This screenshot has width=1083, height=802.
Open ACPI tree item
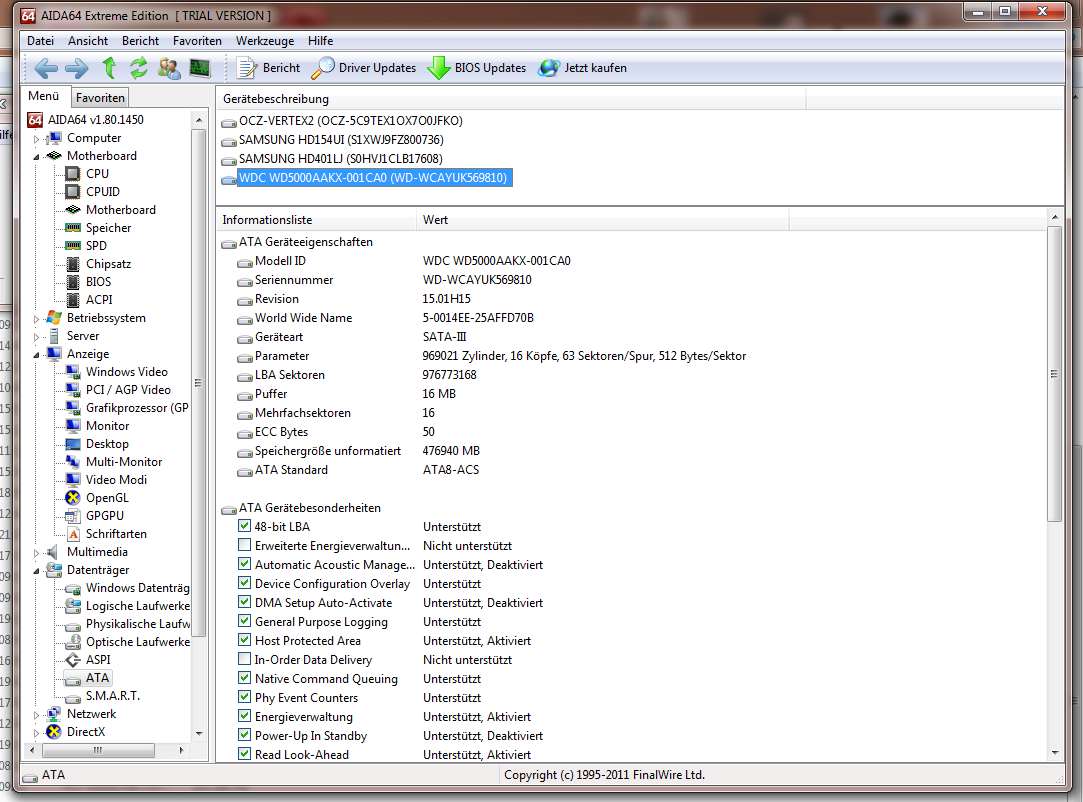click(x=99, y=299)
